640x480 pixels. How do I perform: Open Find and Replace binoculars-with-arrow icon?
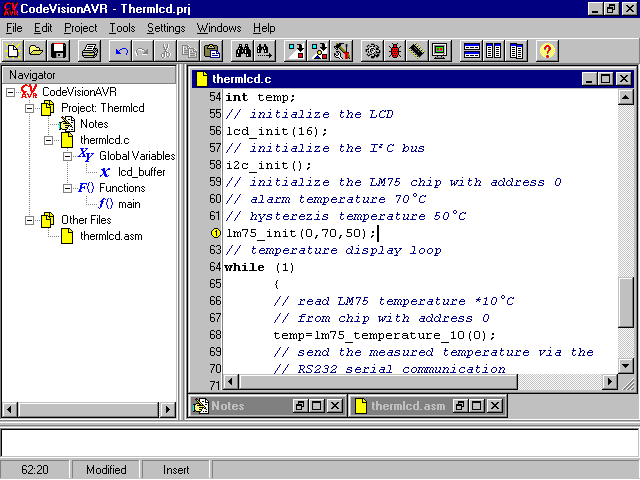[x=264, y=51]
